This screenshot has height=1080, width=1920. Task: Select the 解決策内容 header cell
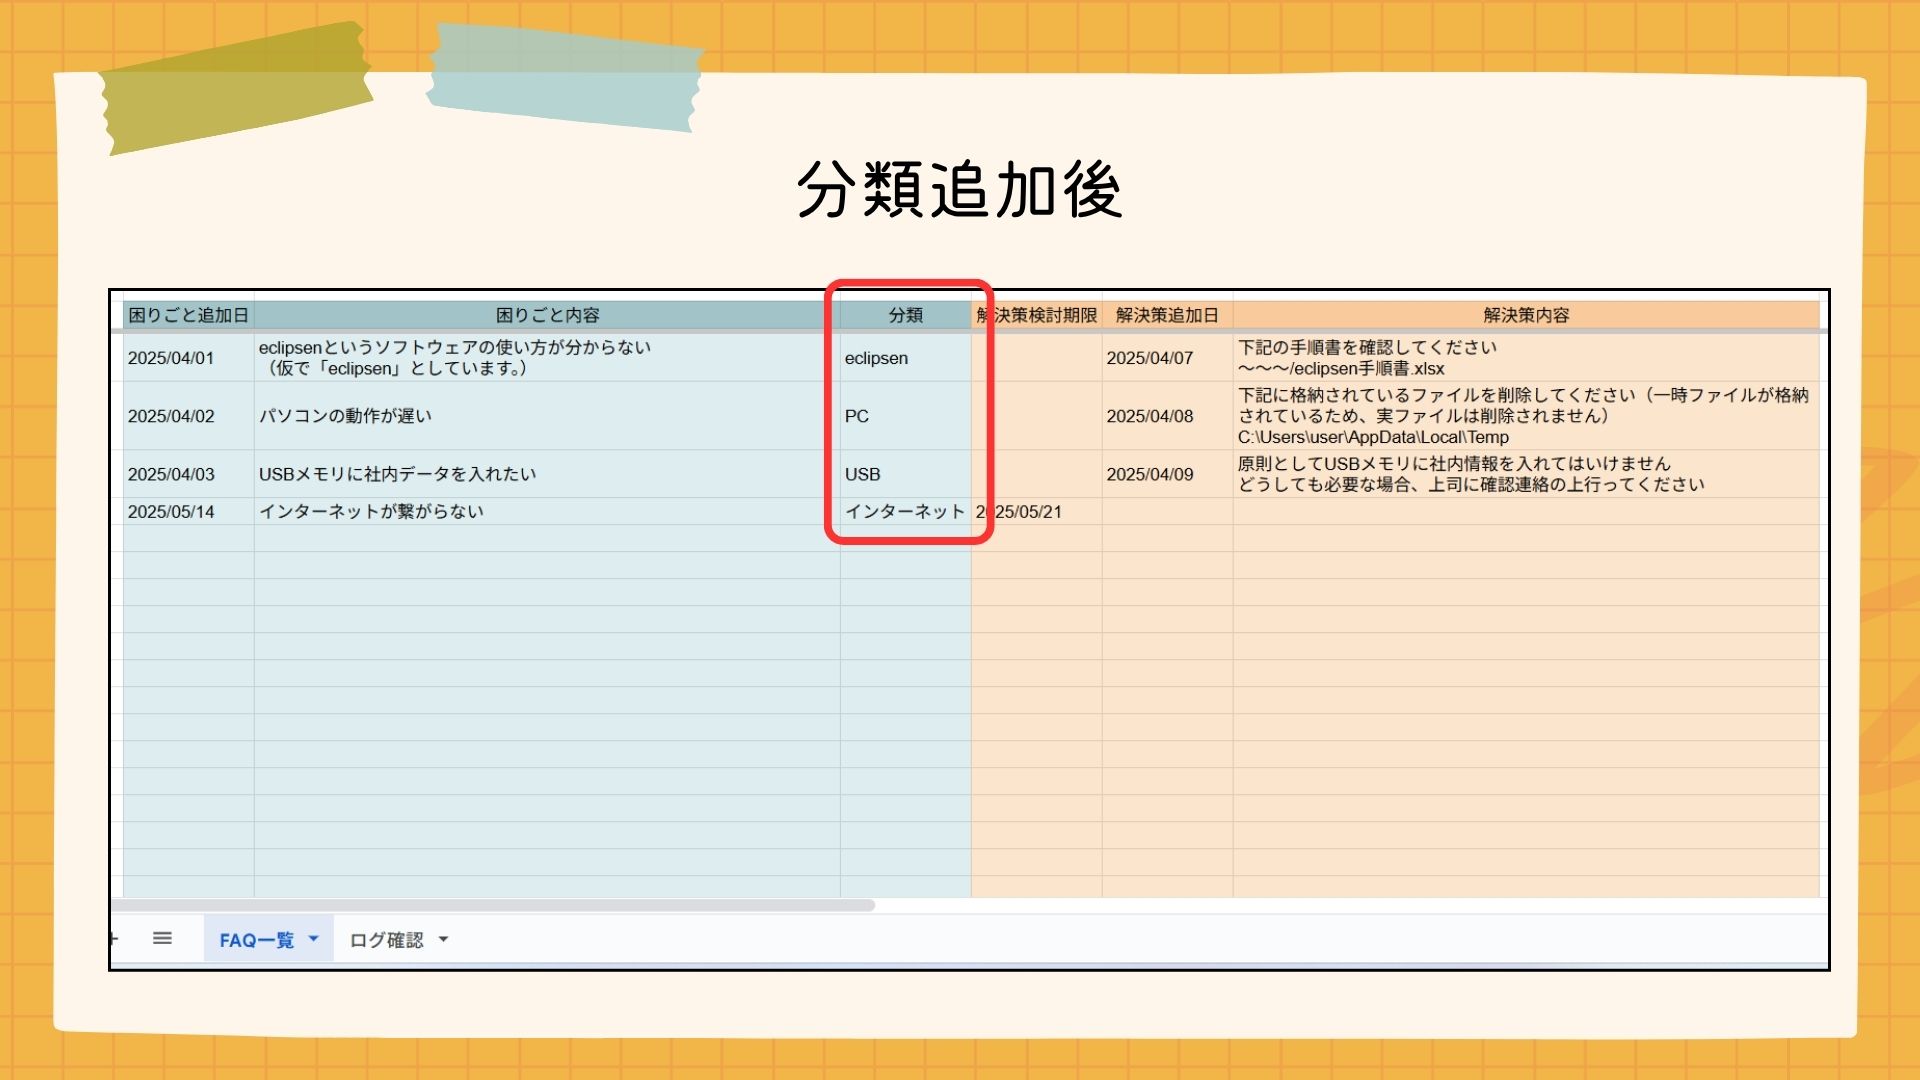pyautogui.click(x=1525, y=315)
